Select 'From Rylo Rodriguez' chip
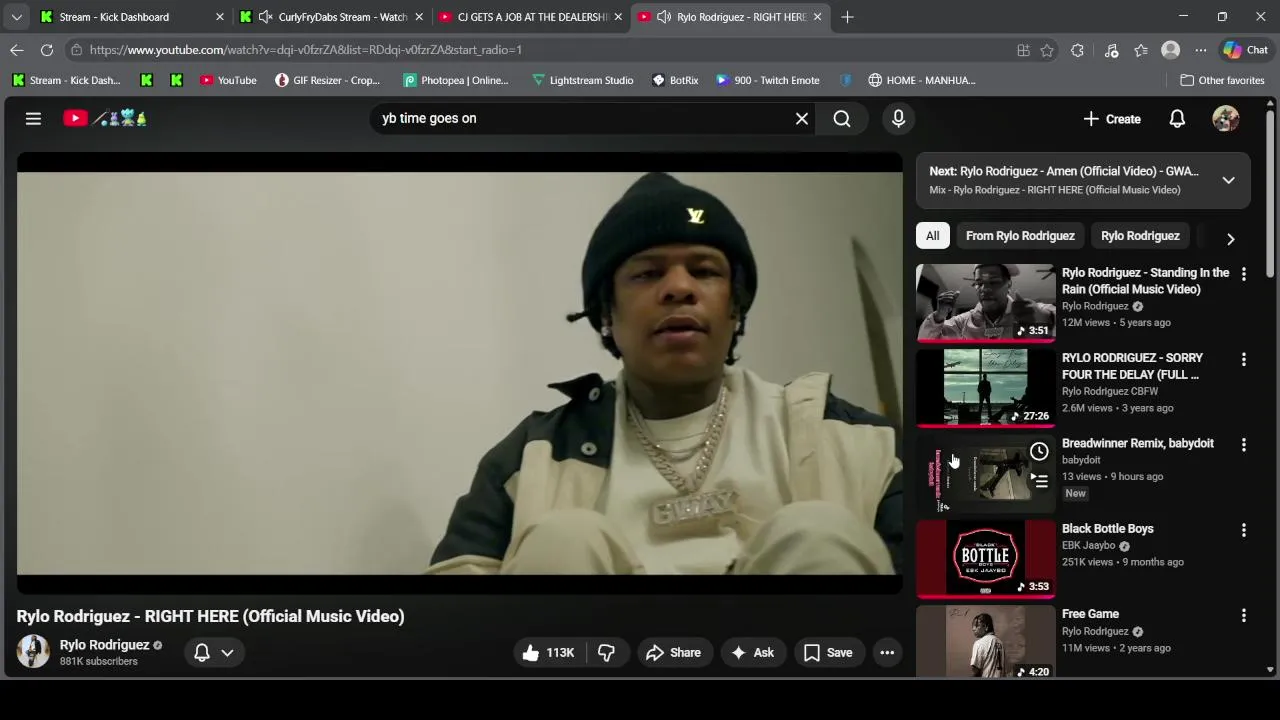 click(x=1020, y=236)
